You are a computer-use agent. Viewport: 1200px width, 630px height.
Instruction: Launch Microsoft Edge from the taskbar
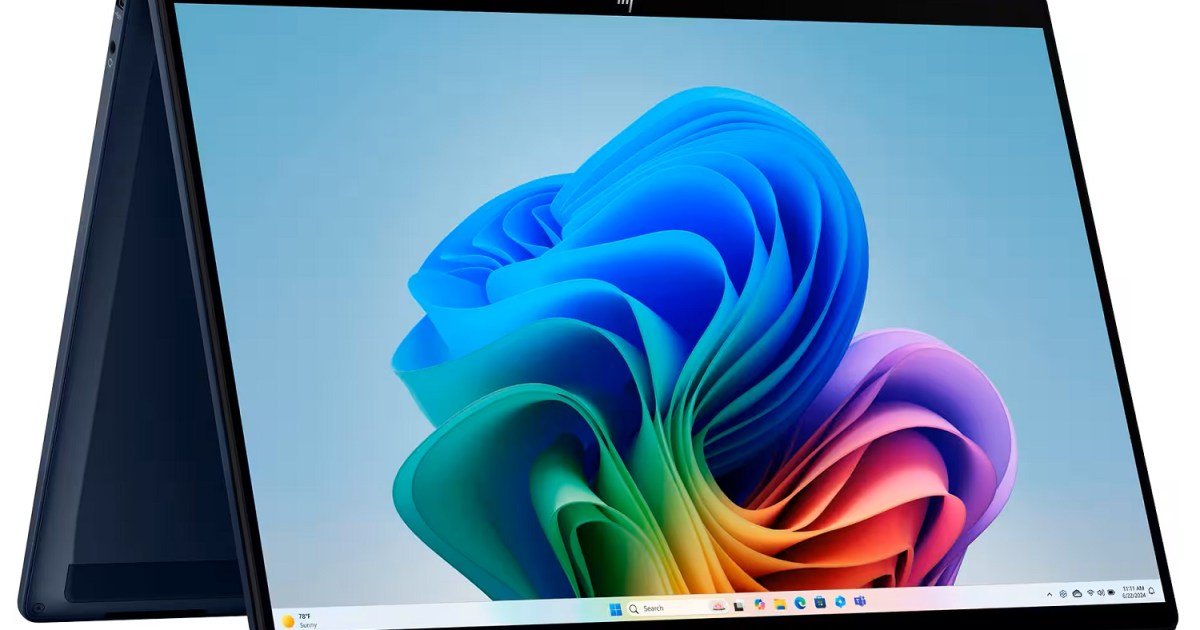pos(800,603)
